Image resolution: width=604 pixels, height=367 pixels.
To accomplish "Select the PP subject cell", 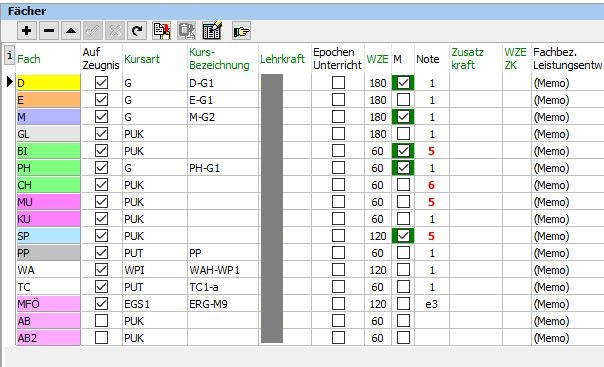I will [x=49, y=253].
